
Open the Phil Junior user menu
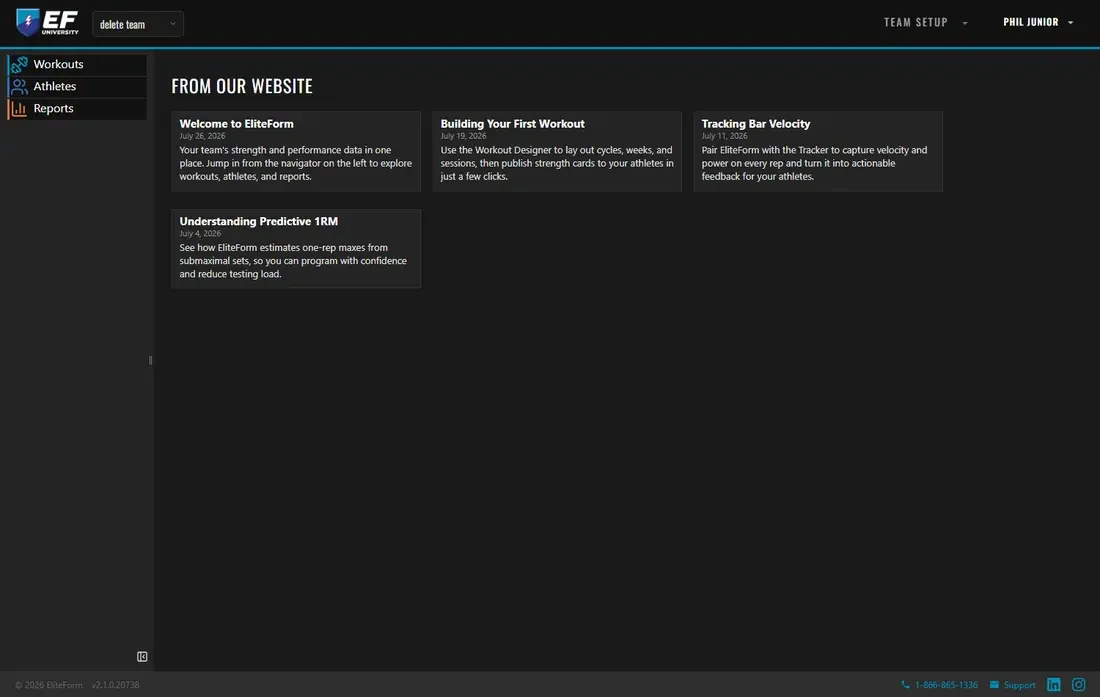1038,22
